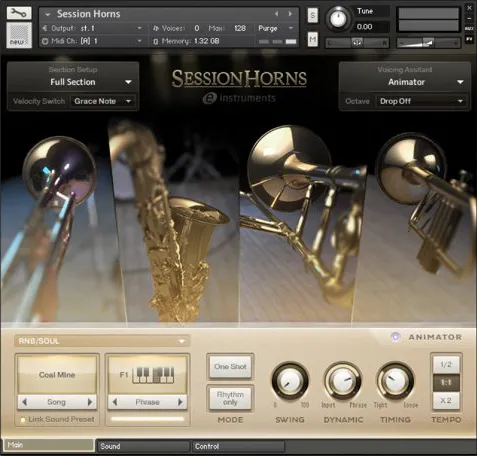Open instrument edit mode via wrench icon

pos(19,13)
